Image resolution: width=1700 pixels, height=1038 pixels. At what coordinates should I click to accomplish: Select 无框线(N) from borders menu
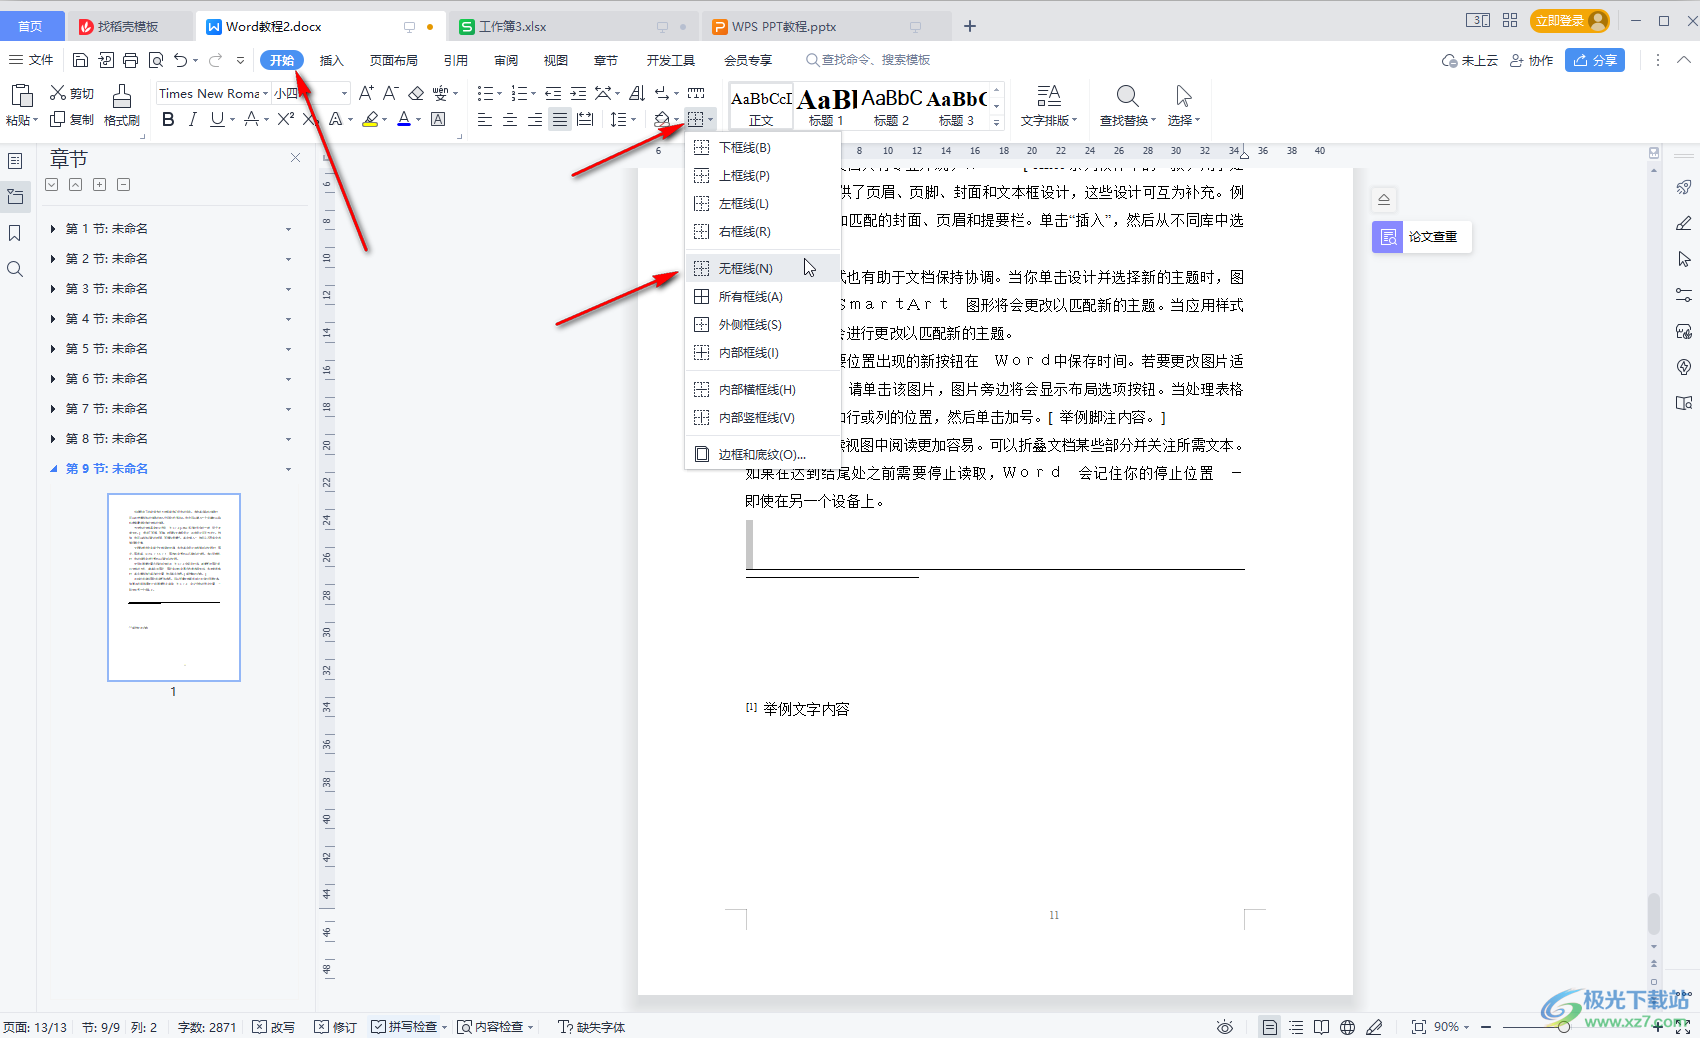(x=762, y=268)
